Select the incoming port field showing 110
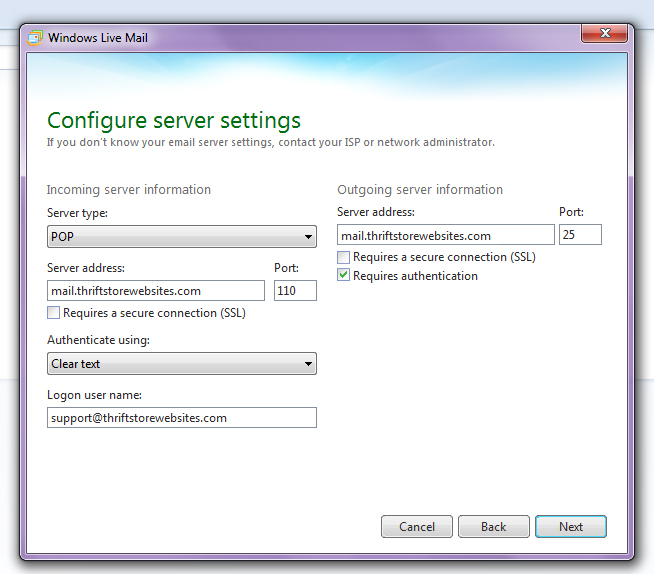 coord(295,291)
